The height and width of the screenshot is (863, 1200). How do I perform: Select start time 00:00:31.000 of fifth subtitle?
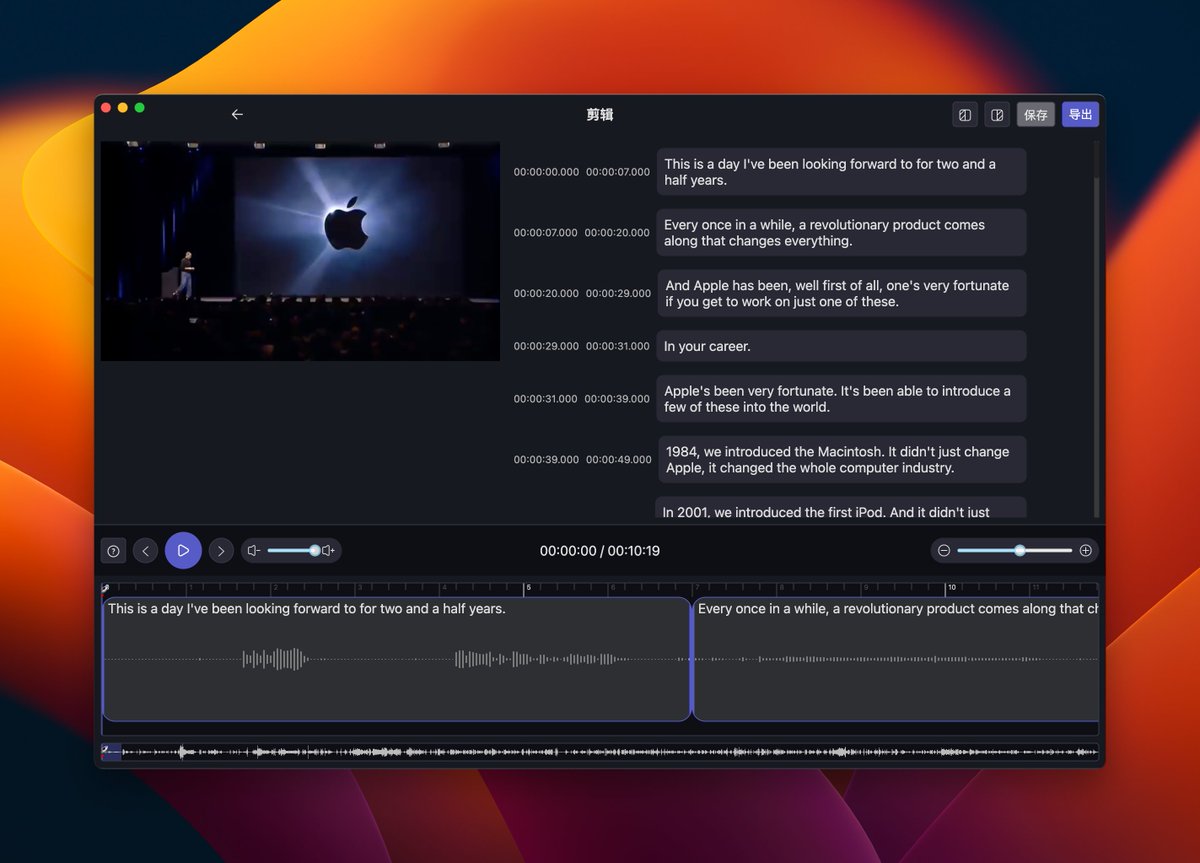(546, 399)
